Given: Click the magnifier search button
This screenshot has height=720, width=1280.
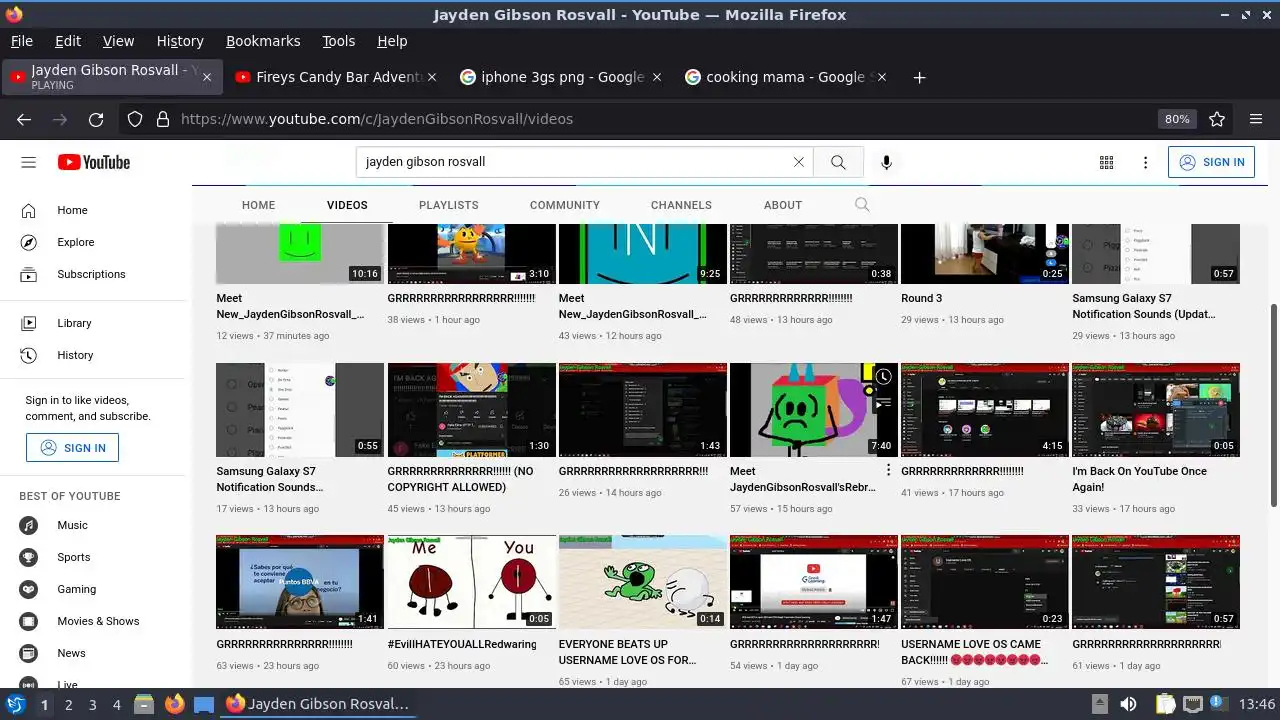Looking at the screenshot, I should point(838,162).
